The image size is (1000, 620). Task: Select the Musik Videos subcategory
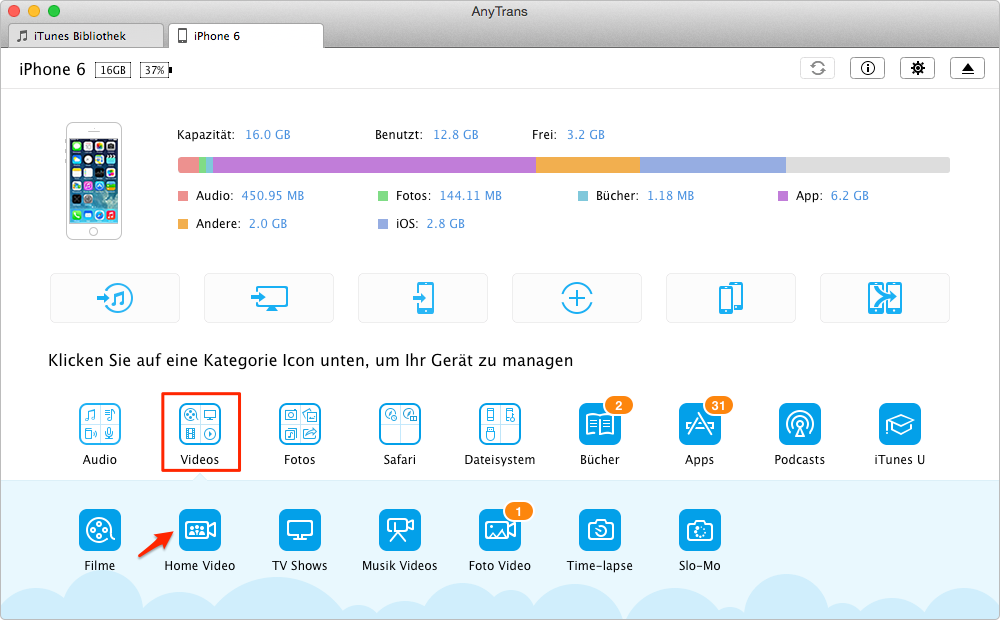[x=400, y=530]
